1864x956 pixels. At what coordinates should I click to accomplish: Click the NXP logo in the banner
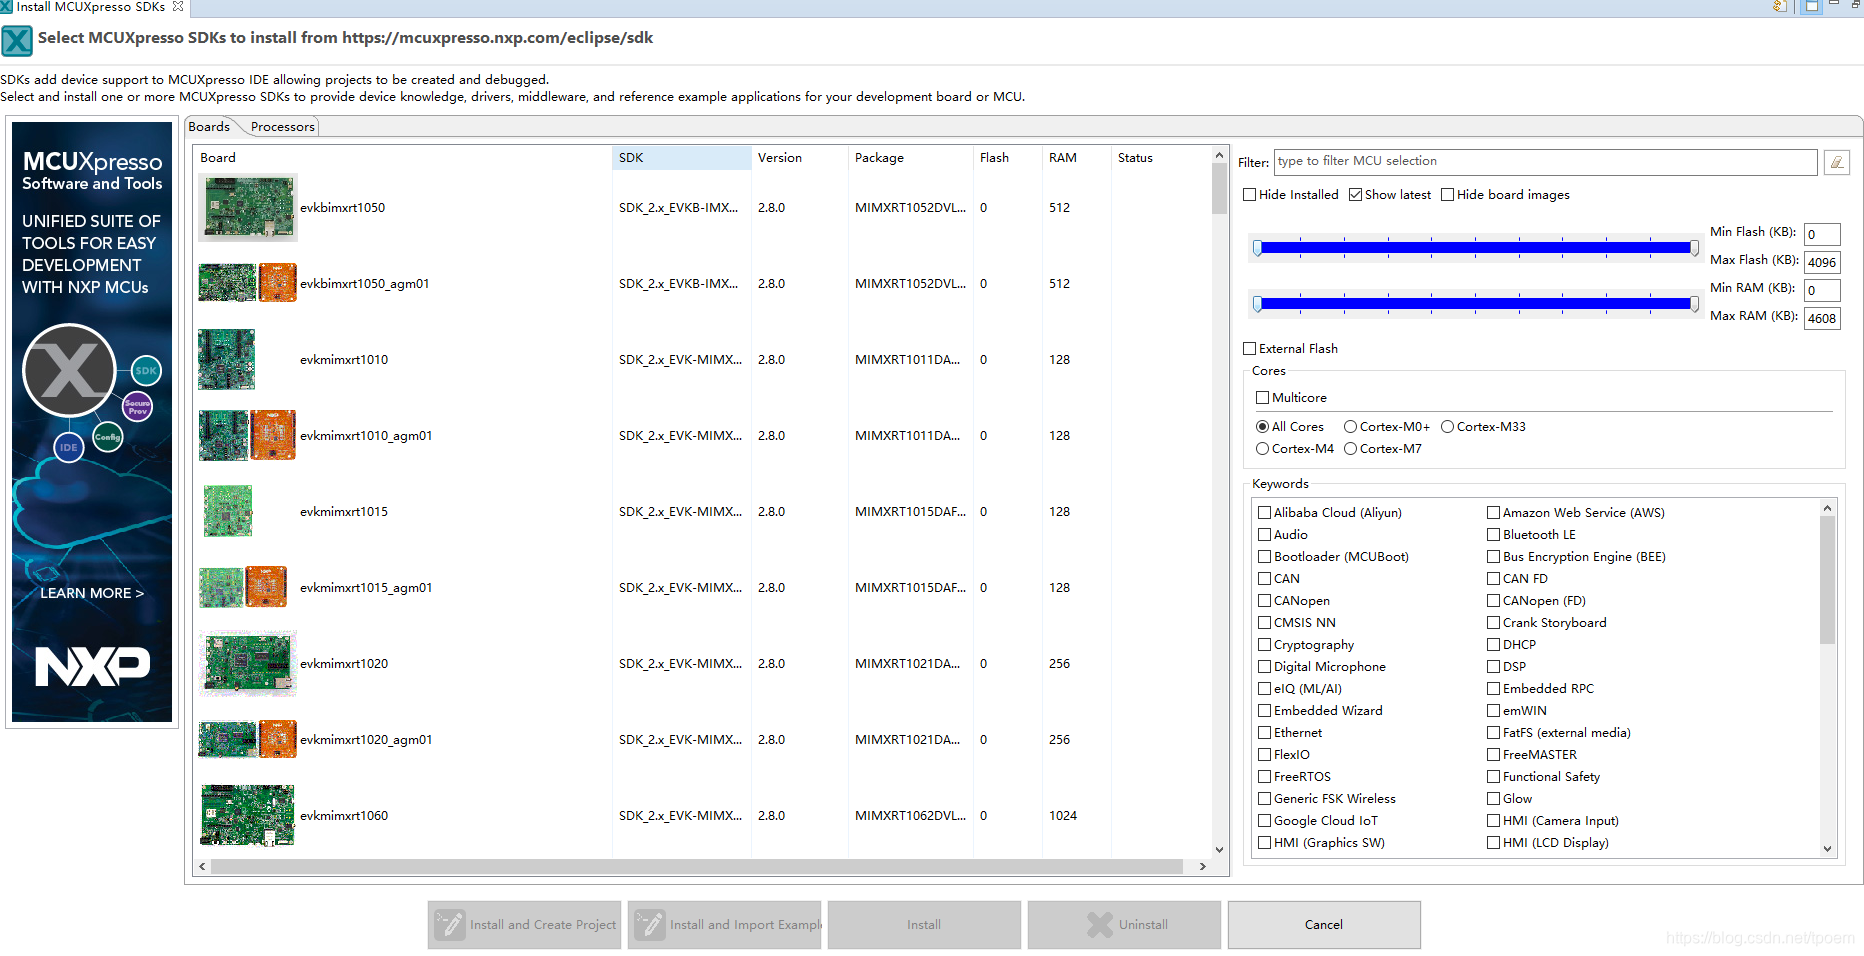tap(93, 666)
